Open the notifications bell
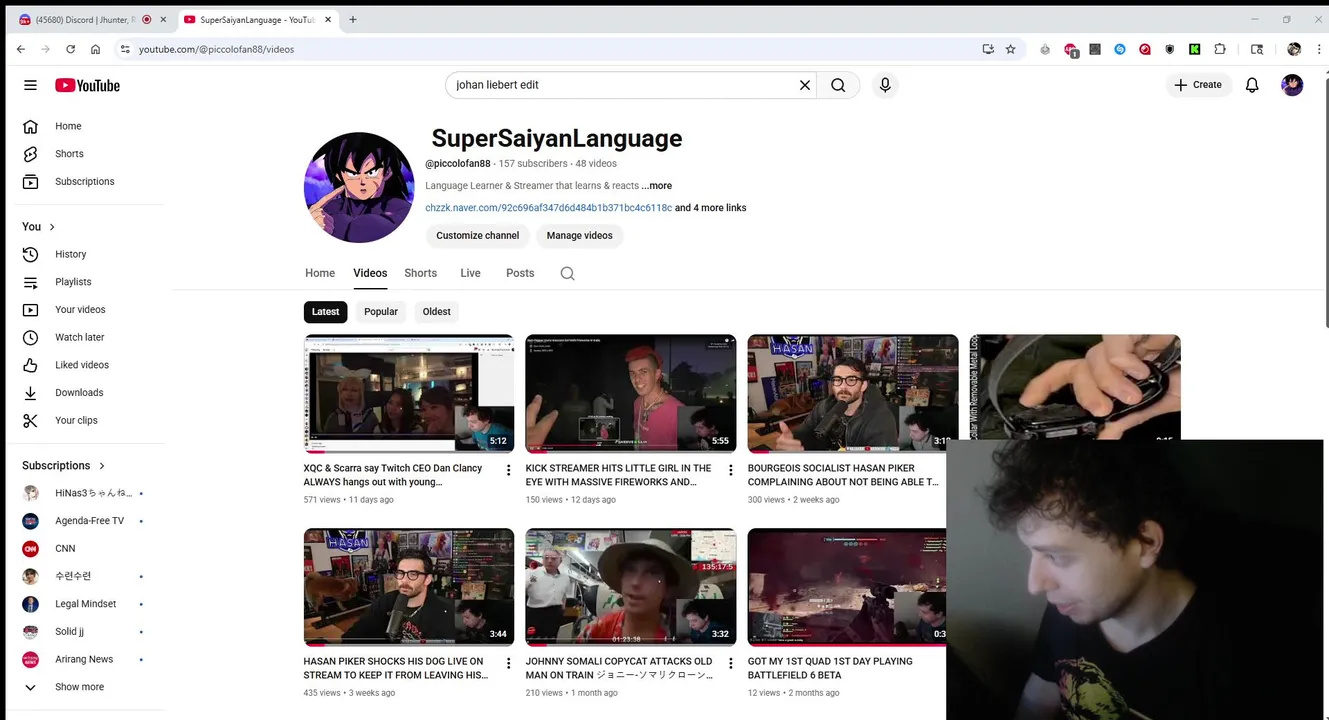This screenshot has width=1329, height=720. 1252,85
